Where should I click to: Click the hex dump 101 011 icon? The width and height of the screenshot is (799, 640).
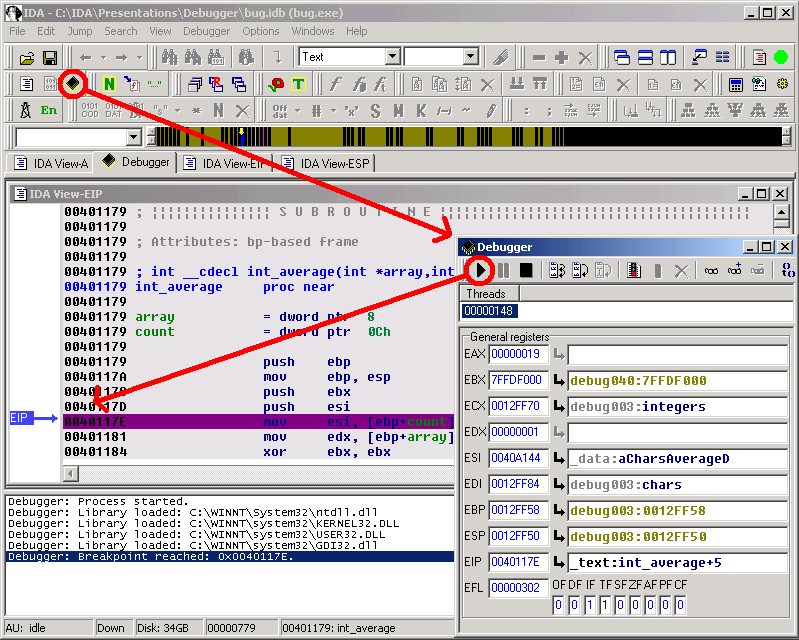point(50,84)
